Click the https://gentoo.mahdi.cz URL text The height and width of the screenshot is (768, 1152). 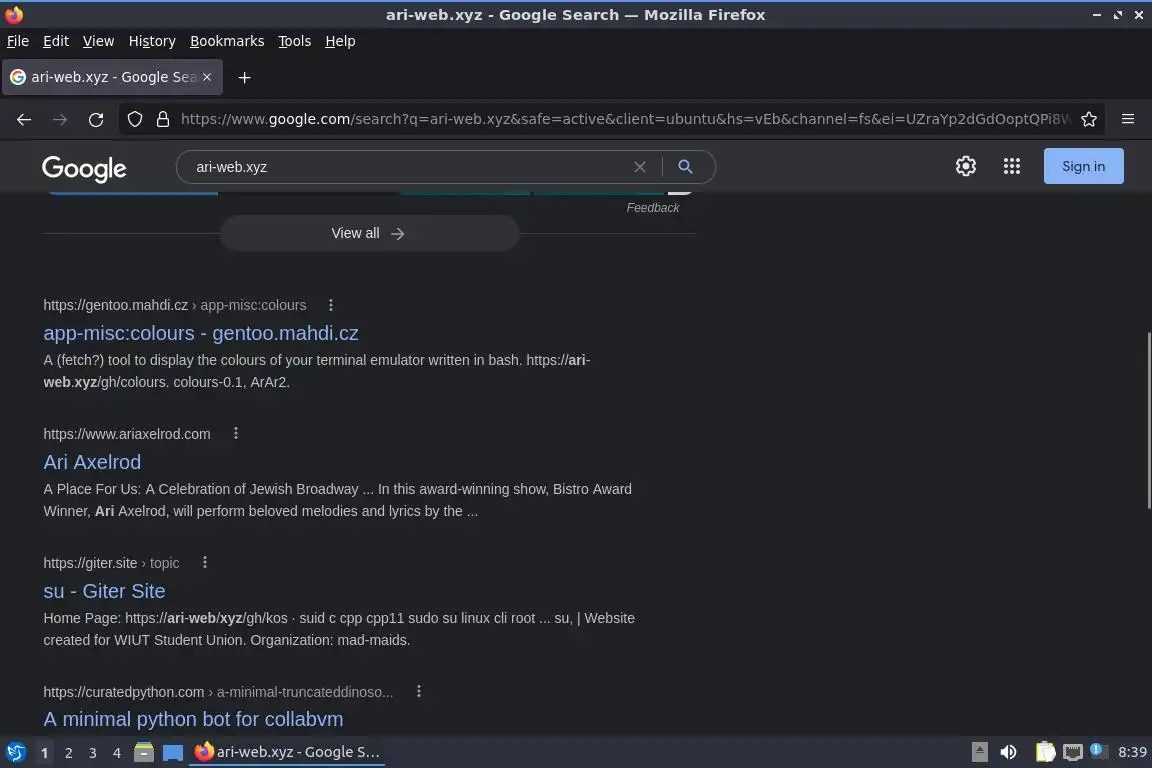[x=115, y=305]
